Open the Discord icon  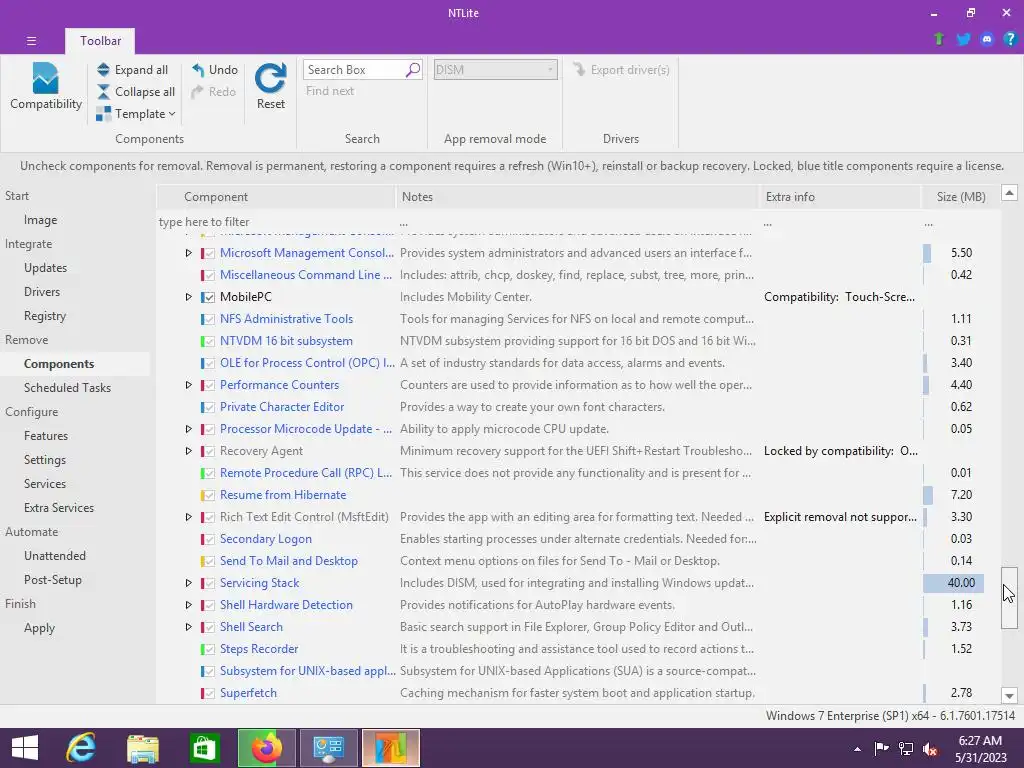coord(987,39)
